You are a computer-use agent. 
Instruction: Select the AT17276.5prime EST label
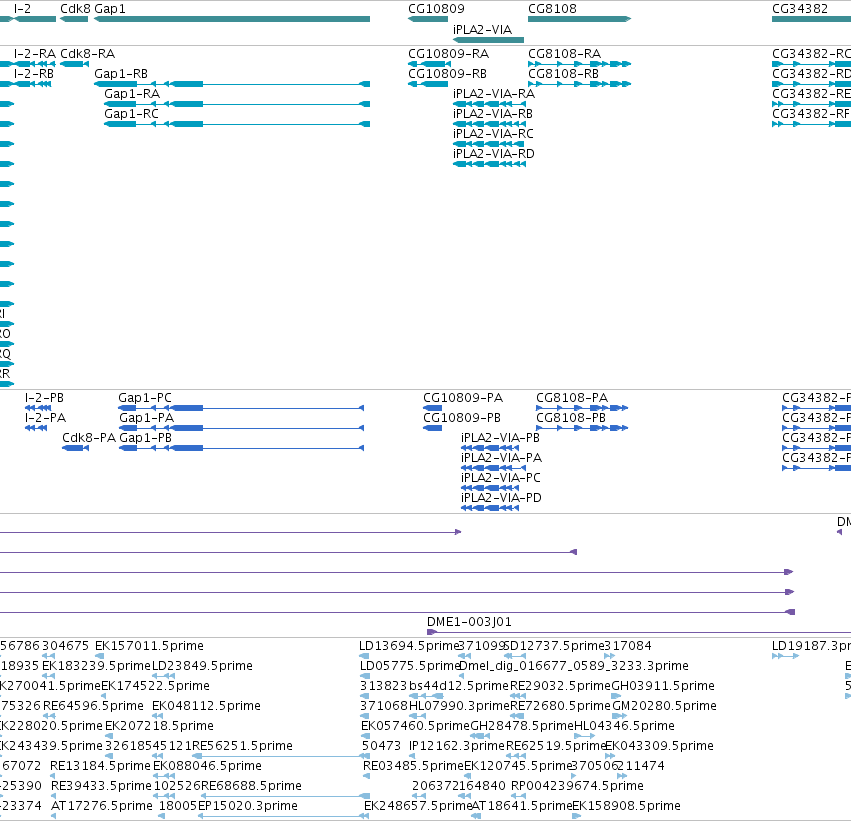[x=102, y=806]
